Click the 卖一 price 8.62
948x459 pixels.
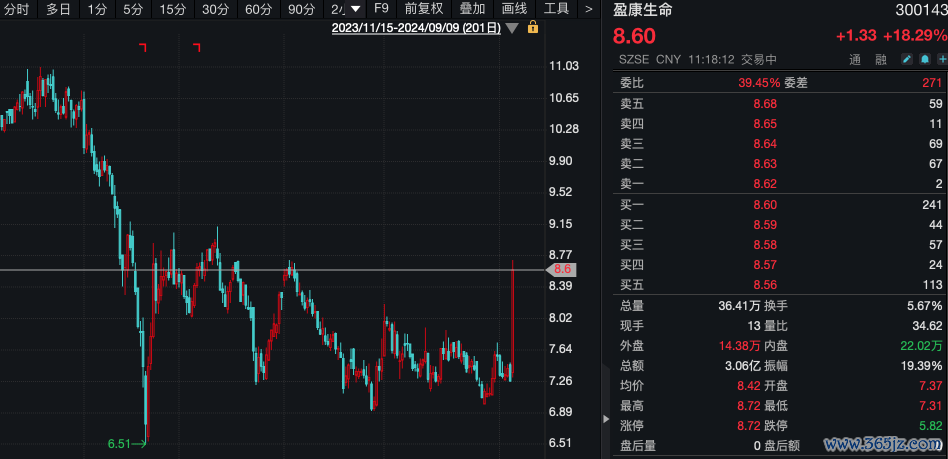(x=765, y=184)
